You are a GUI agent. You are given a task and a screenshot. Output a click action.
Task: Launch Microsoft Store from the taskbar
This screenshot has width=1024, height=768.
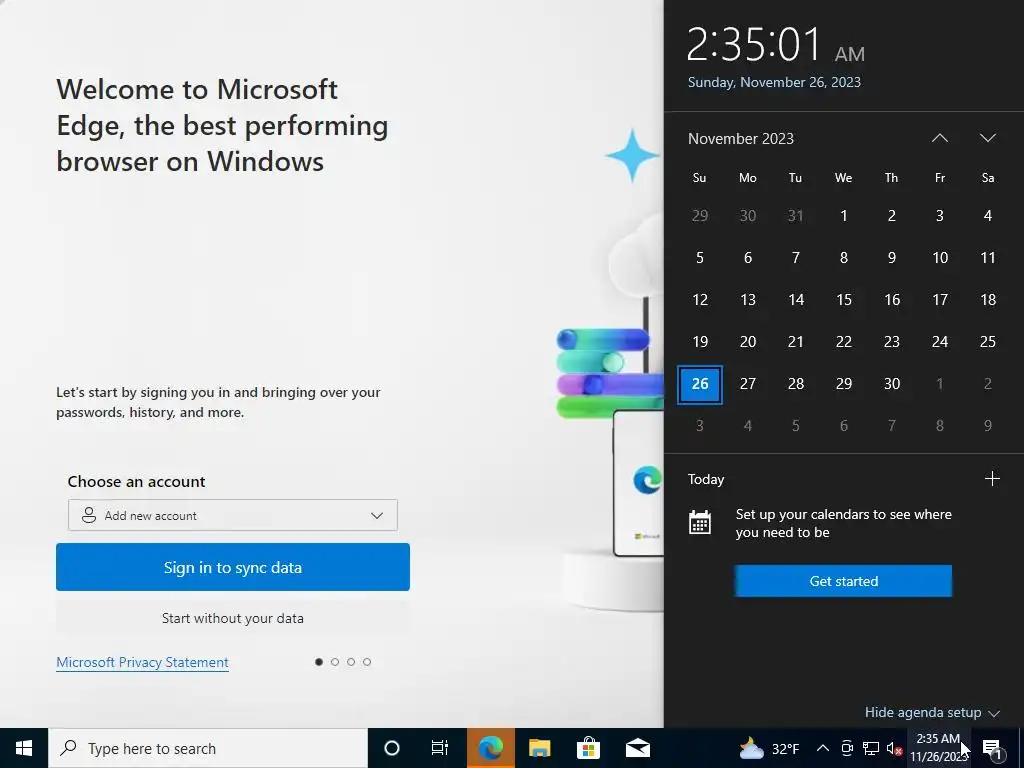[588, 748]
